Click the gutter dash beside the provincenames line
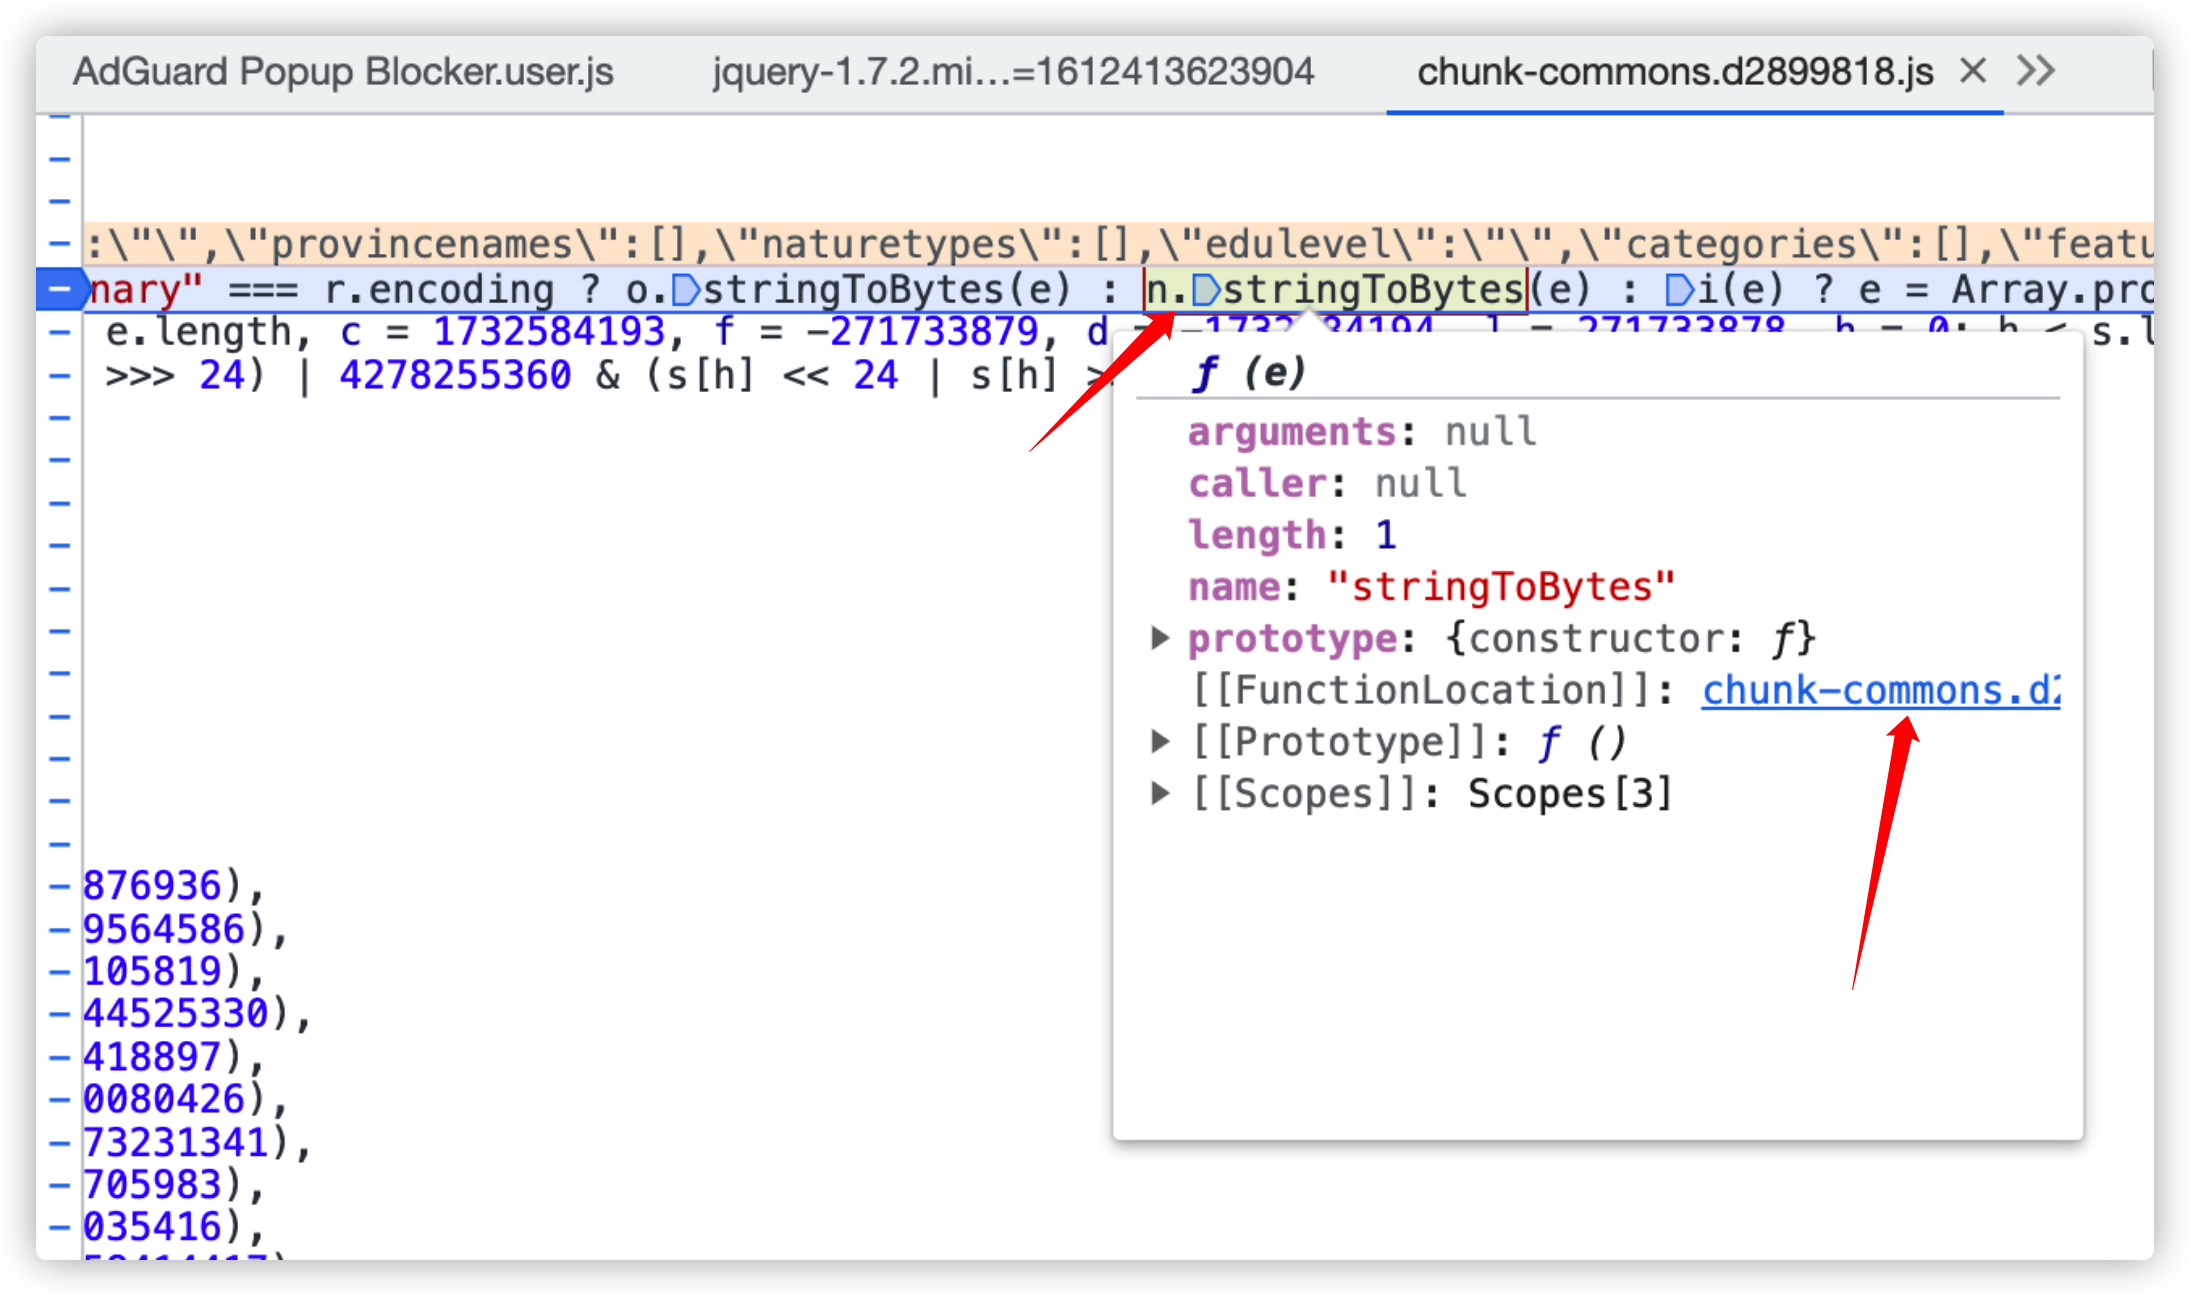Image resolution: width=2190 pixels, height=1296 pixels. (x=61, y=244)
